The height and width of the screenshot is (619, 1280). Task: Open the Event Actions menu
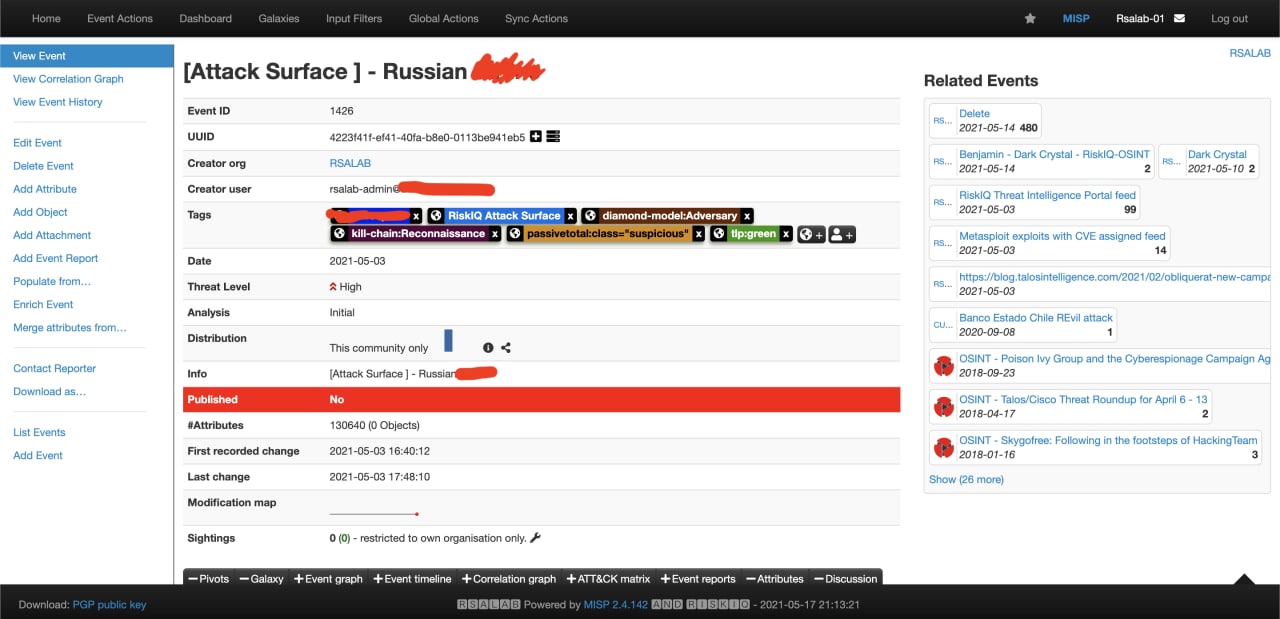pos(120,18)
